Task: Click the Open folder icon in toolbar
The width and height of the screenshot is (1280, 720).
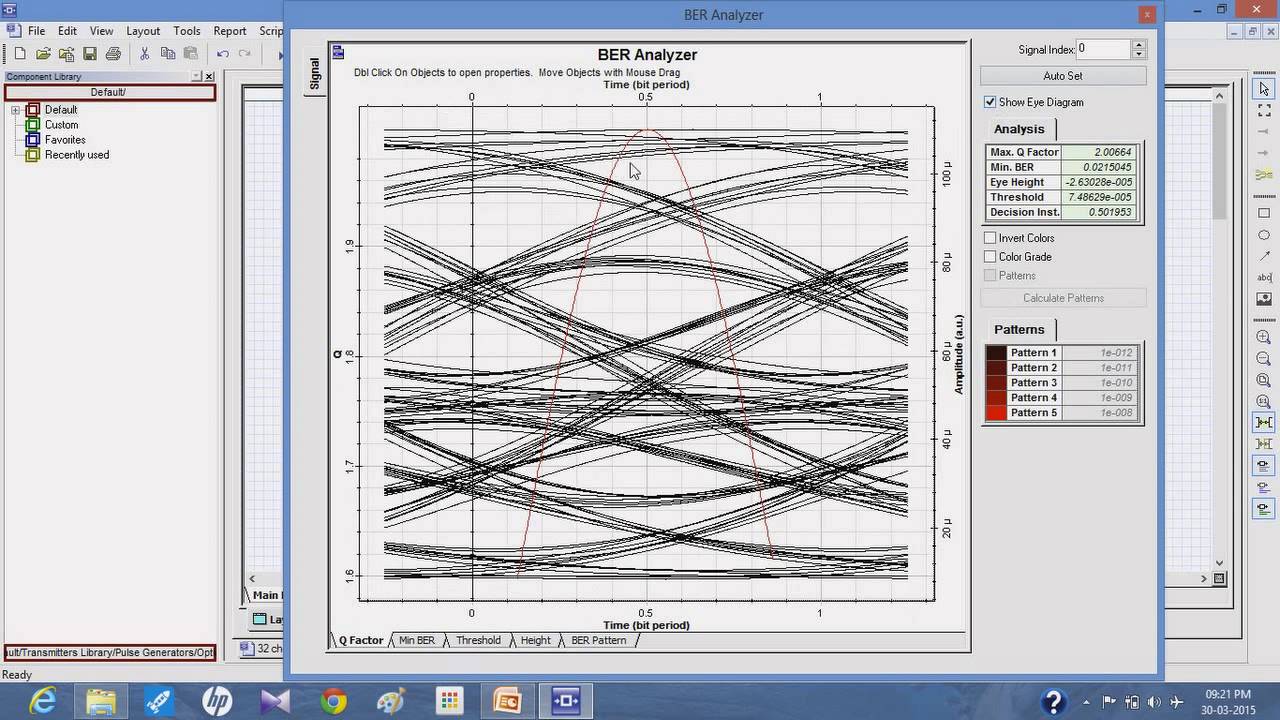Action: 43,54
